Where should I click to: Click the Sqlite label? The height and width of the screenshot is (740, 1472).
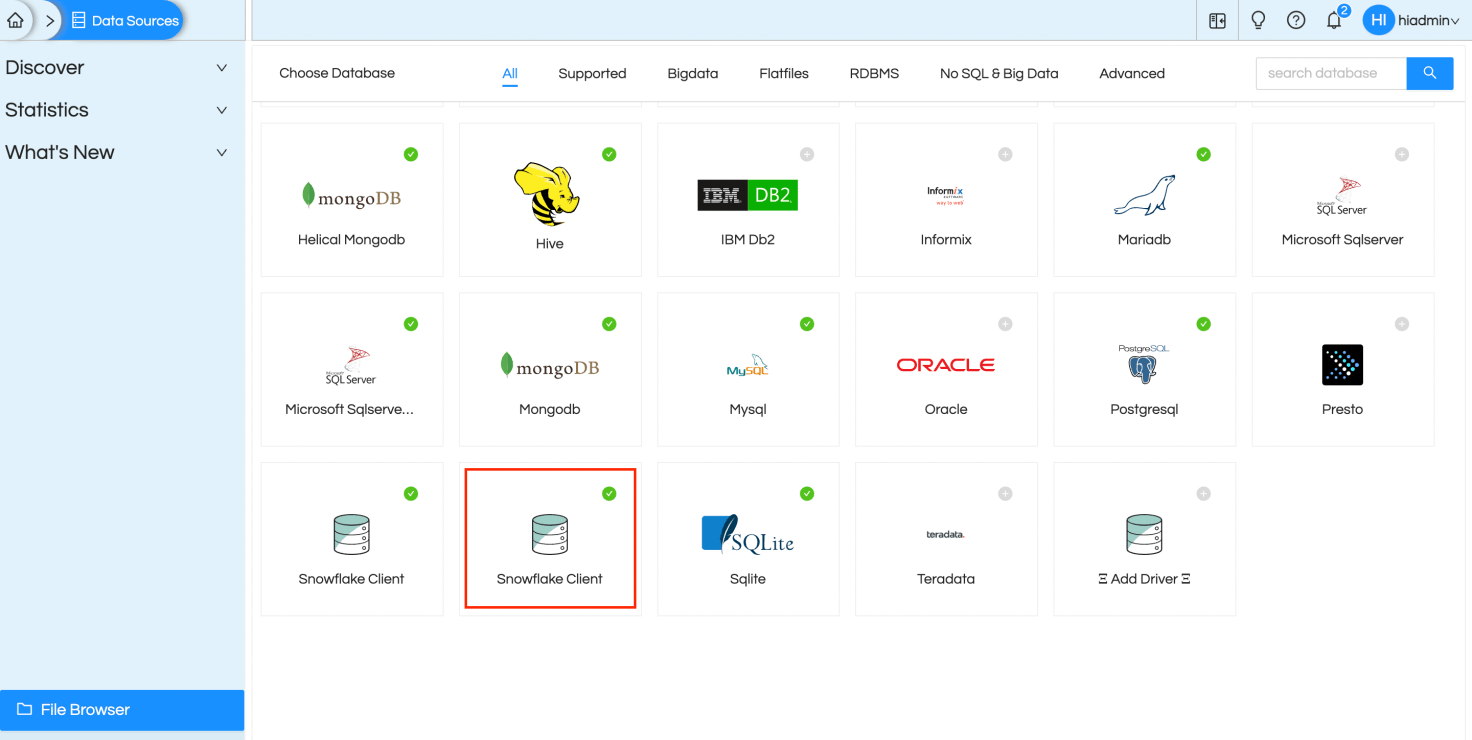click(x=748, y=579)
